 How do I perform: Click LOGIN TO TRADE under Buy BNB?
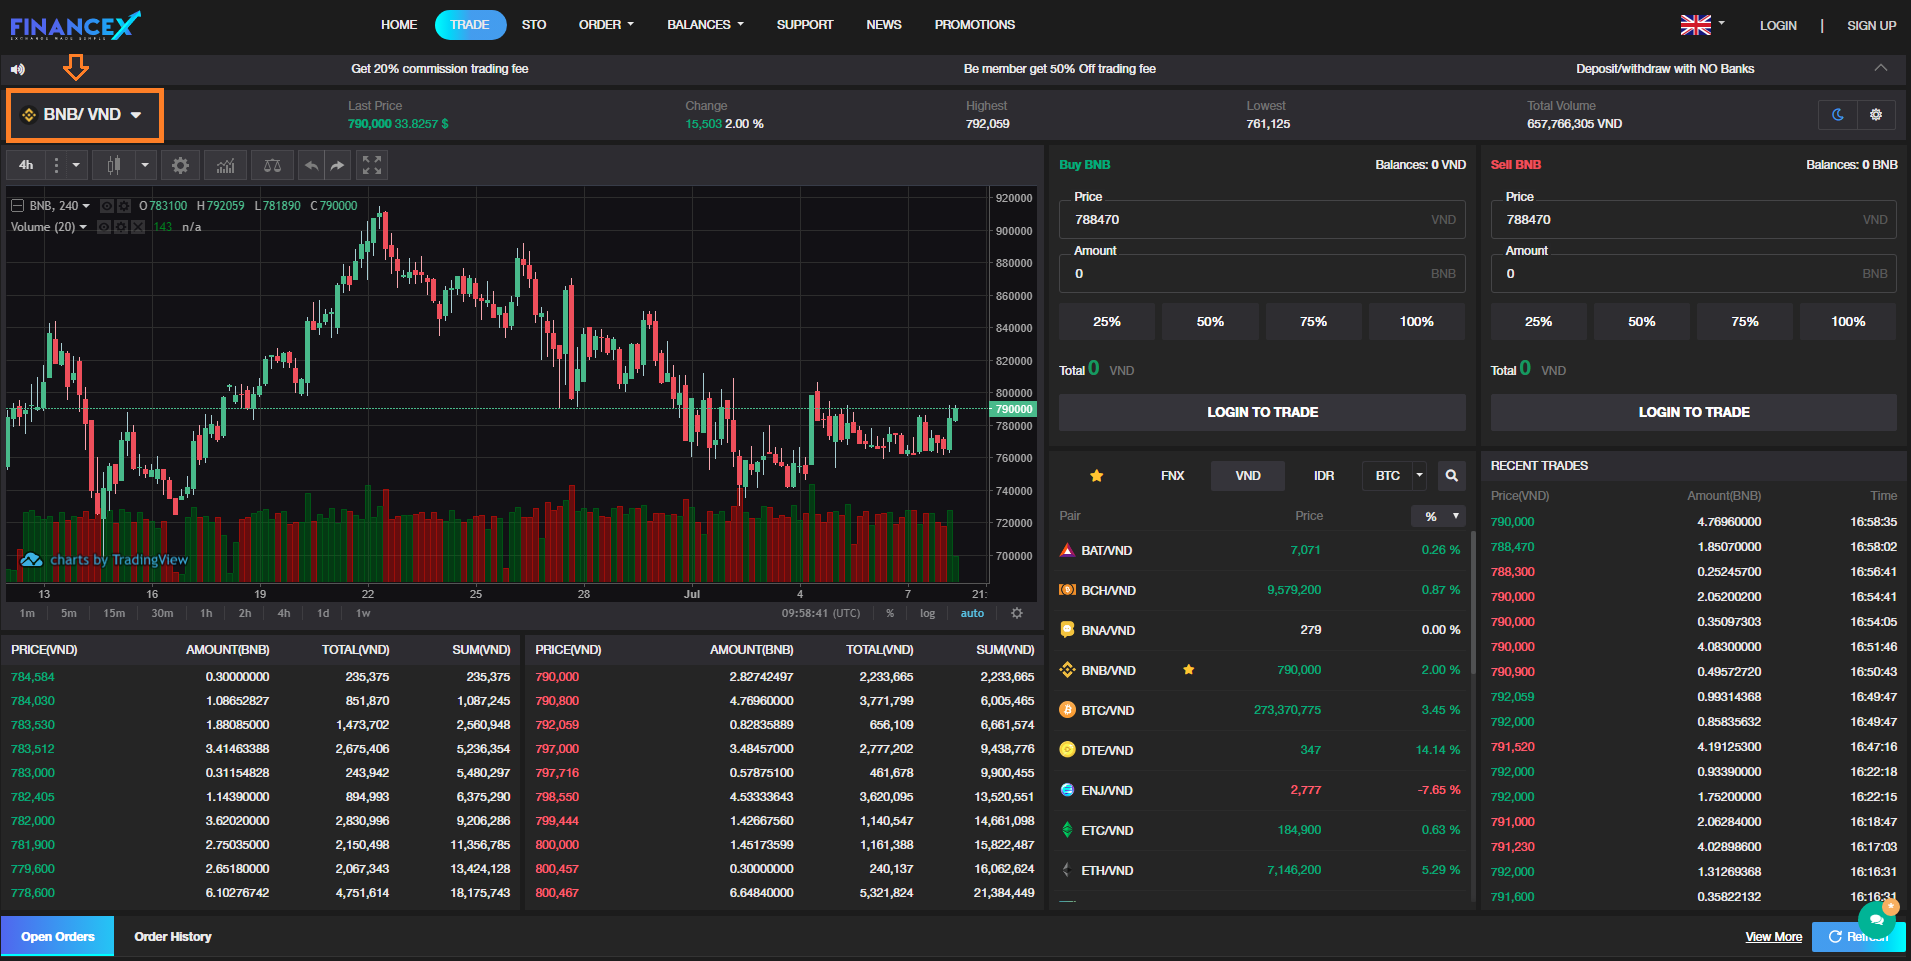[x=1262, y=412]
